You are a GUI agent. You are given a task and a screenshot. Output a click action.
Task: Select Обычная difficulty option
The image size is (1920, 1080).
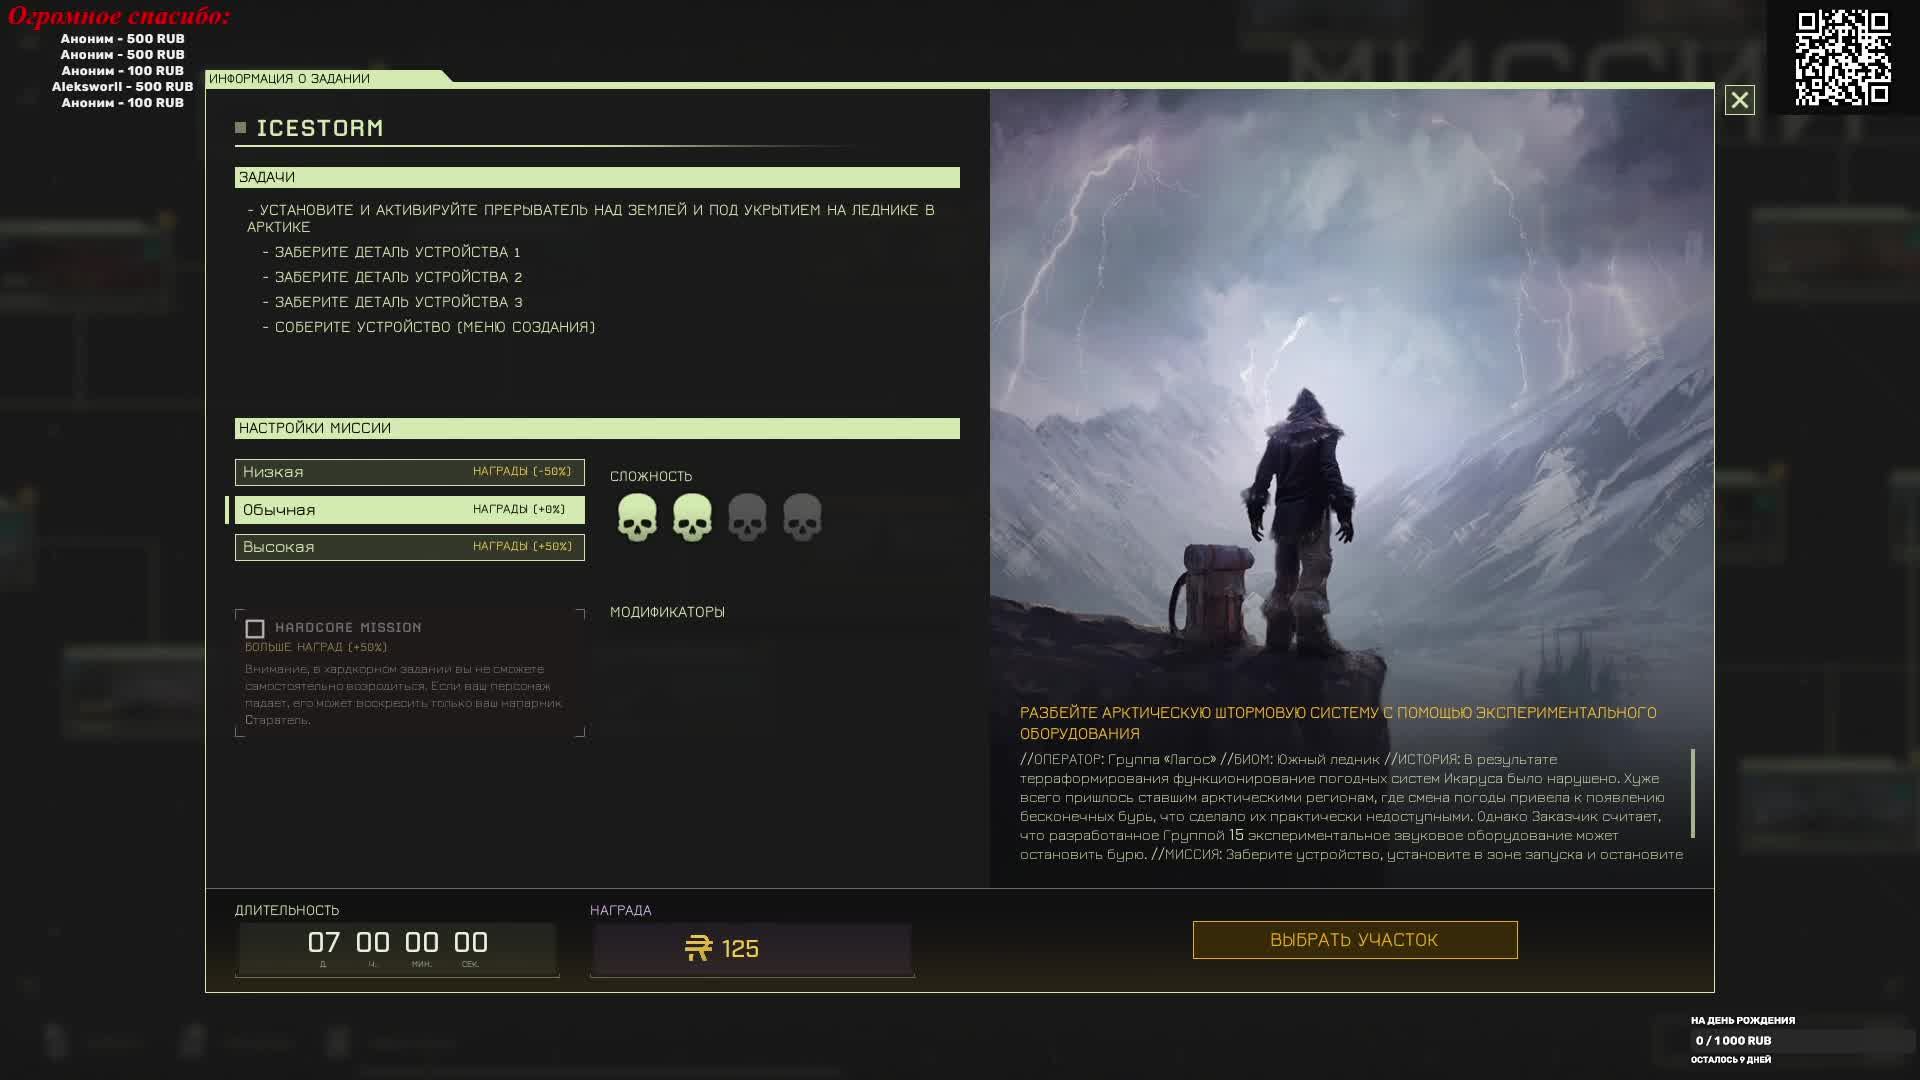[409, 510]
